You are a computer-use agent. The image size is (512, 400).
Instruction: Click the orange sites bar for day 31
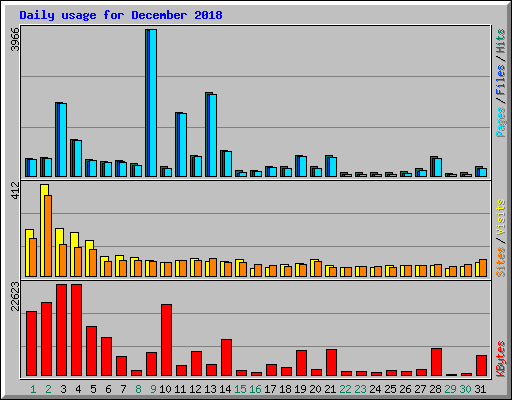click(483, 268)
